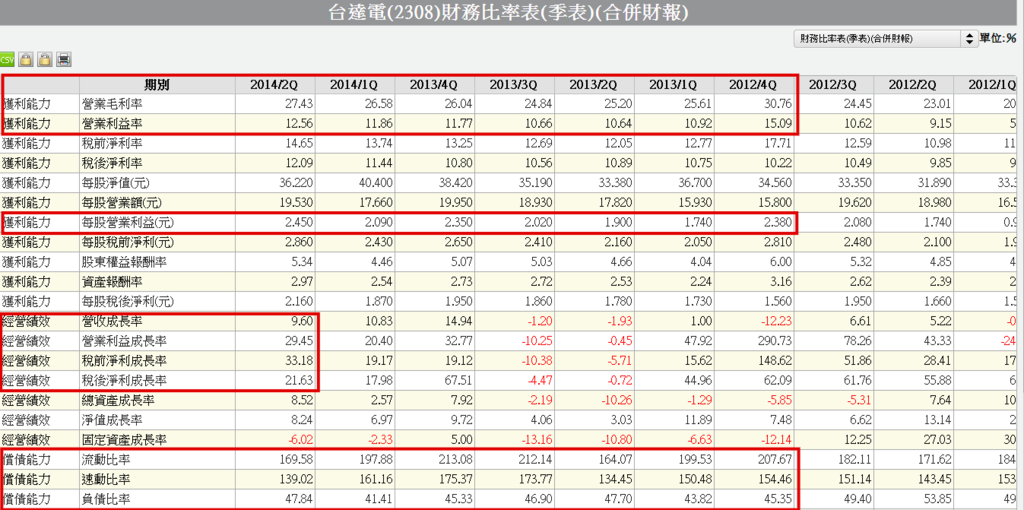The width and height of the screenshot is (1024, 510).
Task: Click the 每股稅後淨利(元) row label
Action: [129, 302]
